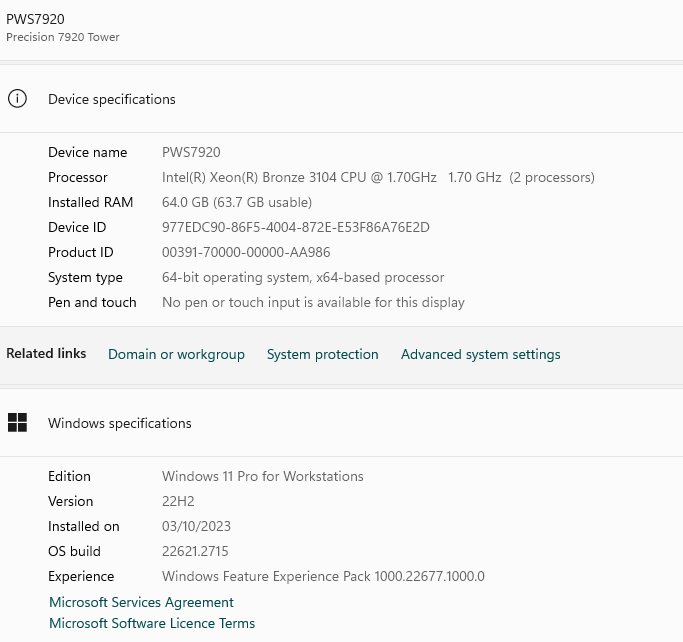Image resolution: width=683 pixels, height=642 pixels.
Task: Open the Domain or workgroup link
Action: (176, 354)
